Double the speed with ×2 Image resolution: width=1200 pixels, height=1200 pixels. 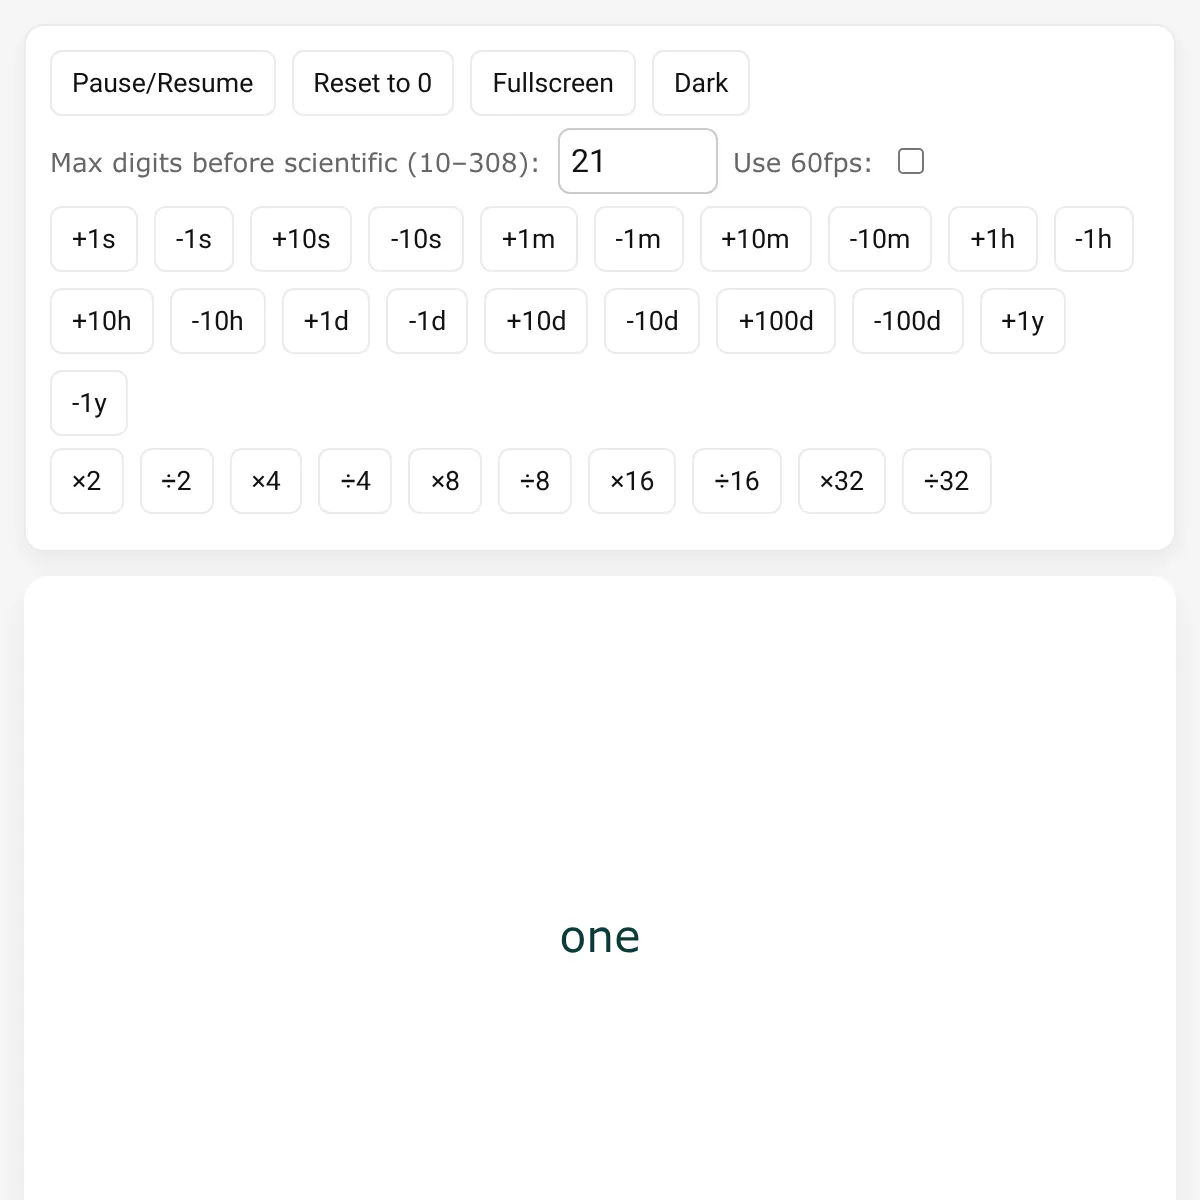[x=87, y=481]
